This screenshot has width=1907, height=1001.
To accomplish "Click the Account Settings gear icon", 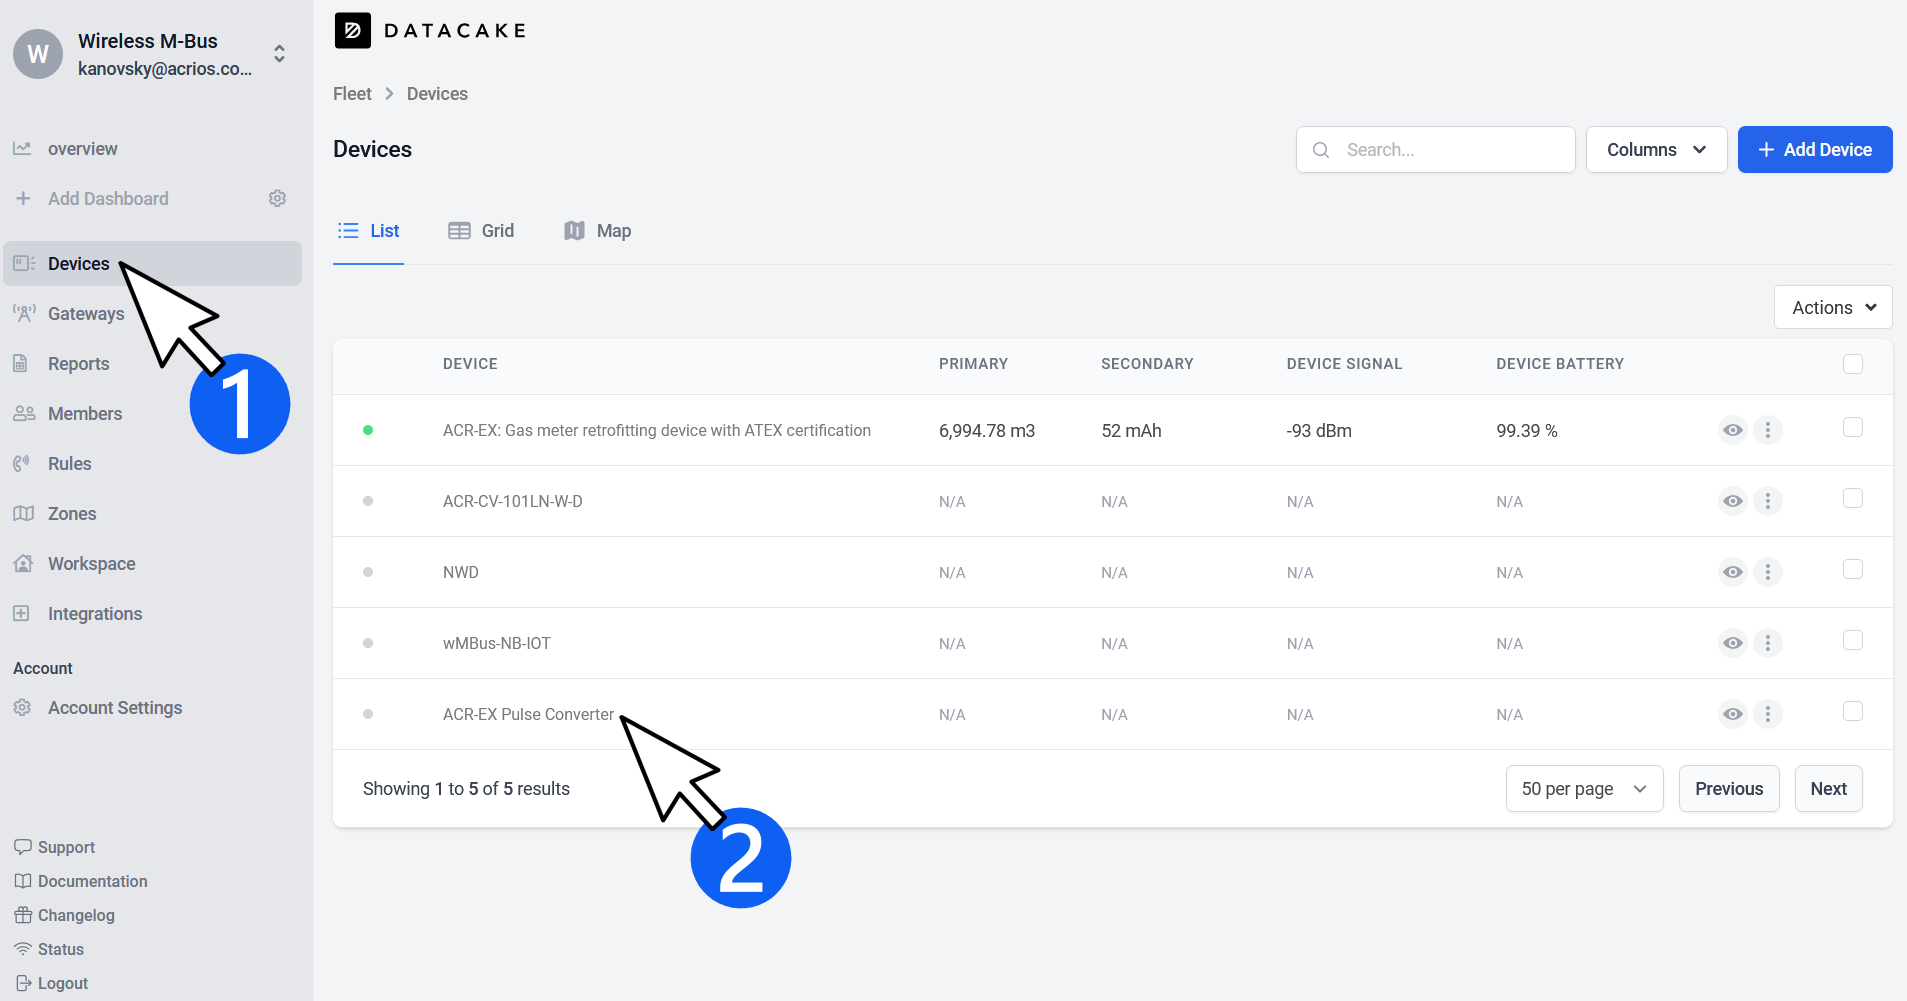I will (22, 708).
